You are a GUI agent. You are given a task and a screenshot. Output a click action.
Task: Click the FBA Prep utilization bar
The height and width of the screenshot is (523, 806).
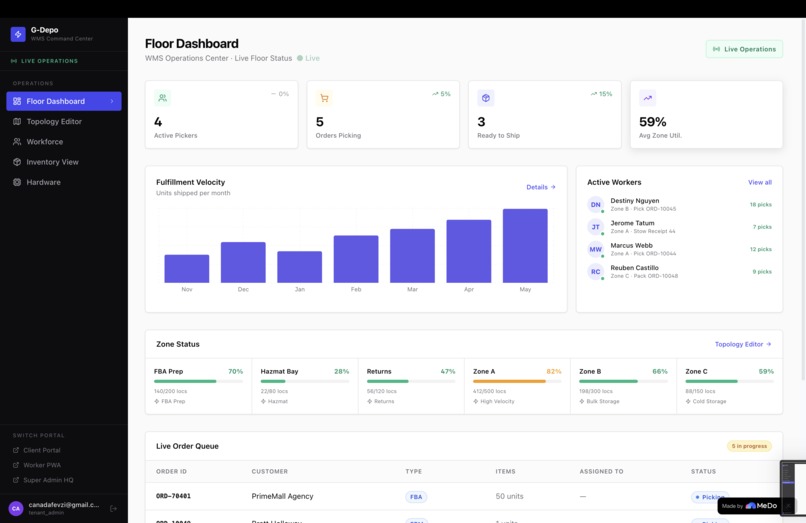point(198,381)
